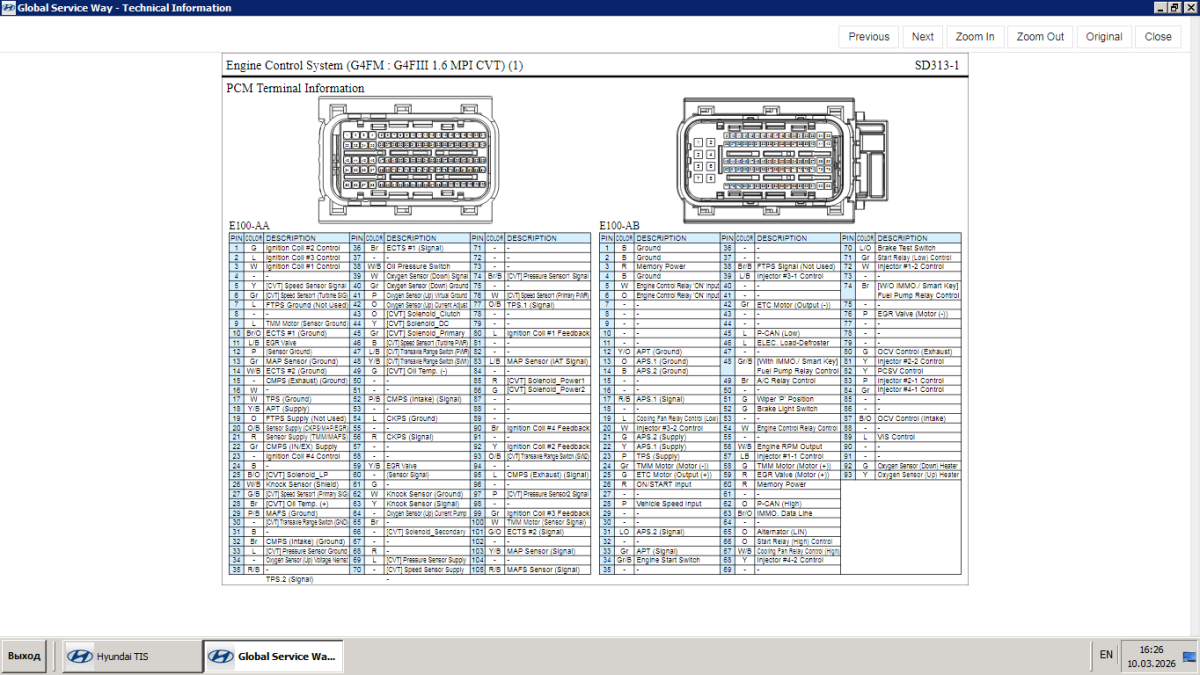The width and height of the screenshot is (1200, 675).
Task: Click Brake Light Switch cell
Action: (x=798, y=409)
